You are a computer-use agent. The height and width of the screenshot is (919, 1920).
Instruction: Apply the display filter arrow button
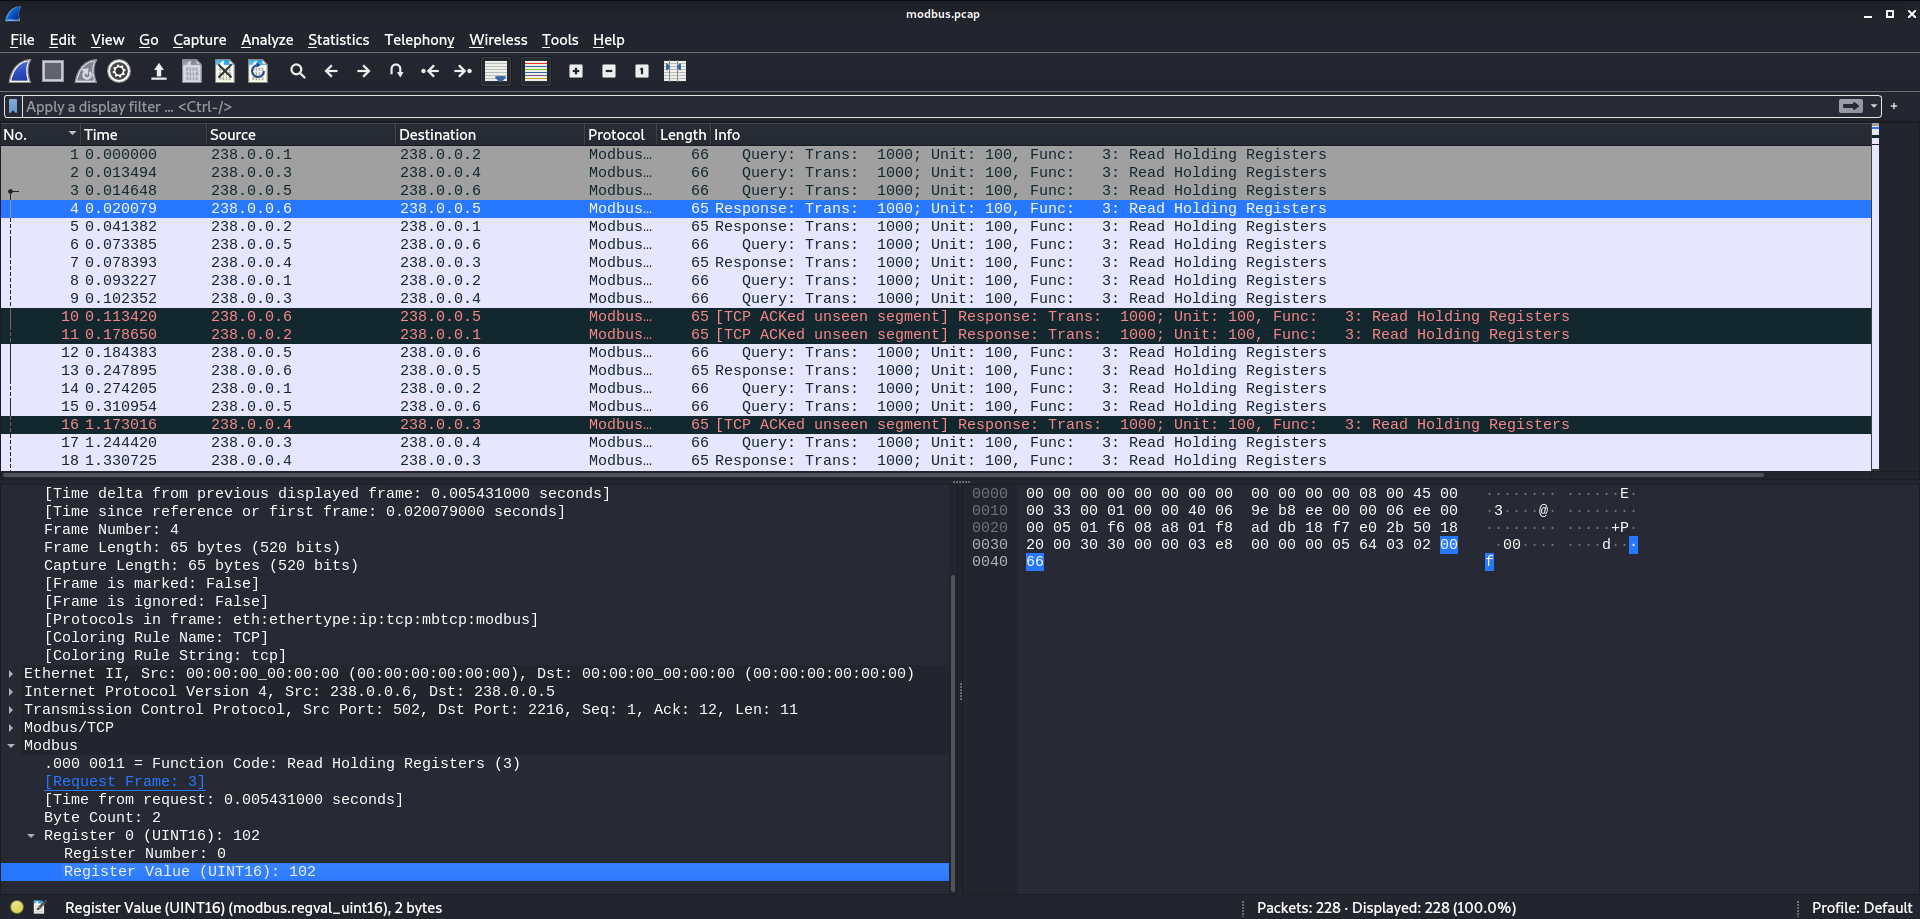click(x=1851, y=106)
